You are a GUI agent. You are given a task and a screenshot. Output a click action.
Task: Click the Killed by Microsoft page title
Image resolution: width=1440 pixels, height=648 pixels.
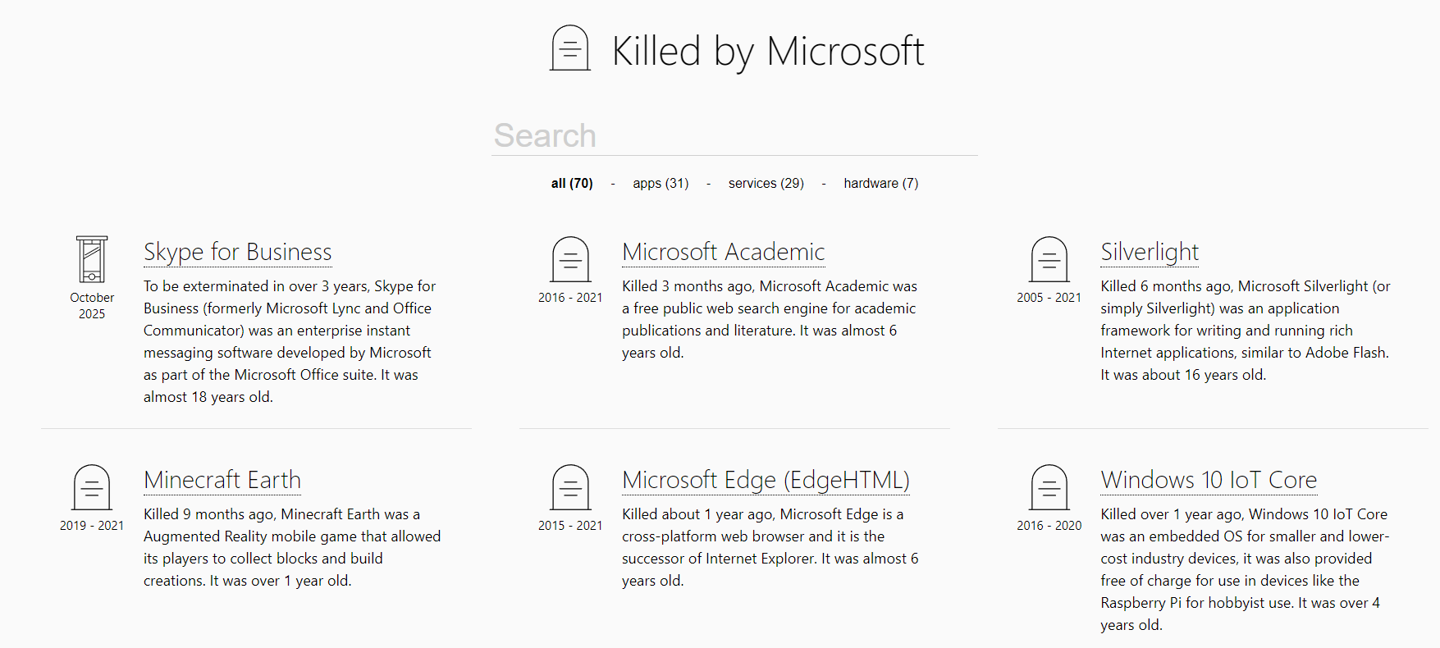click(768, 51)
